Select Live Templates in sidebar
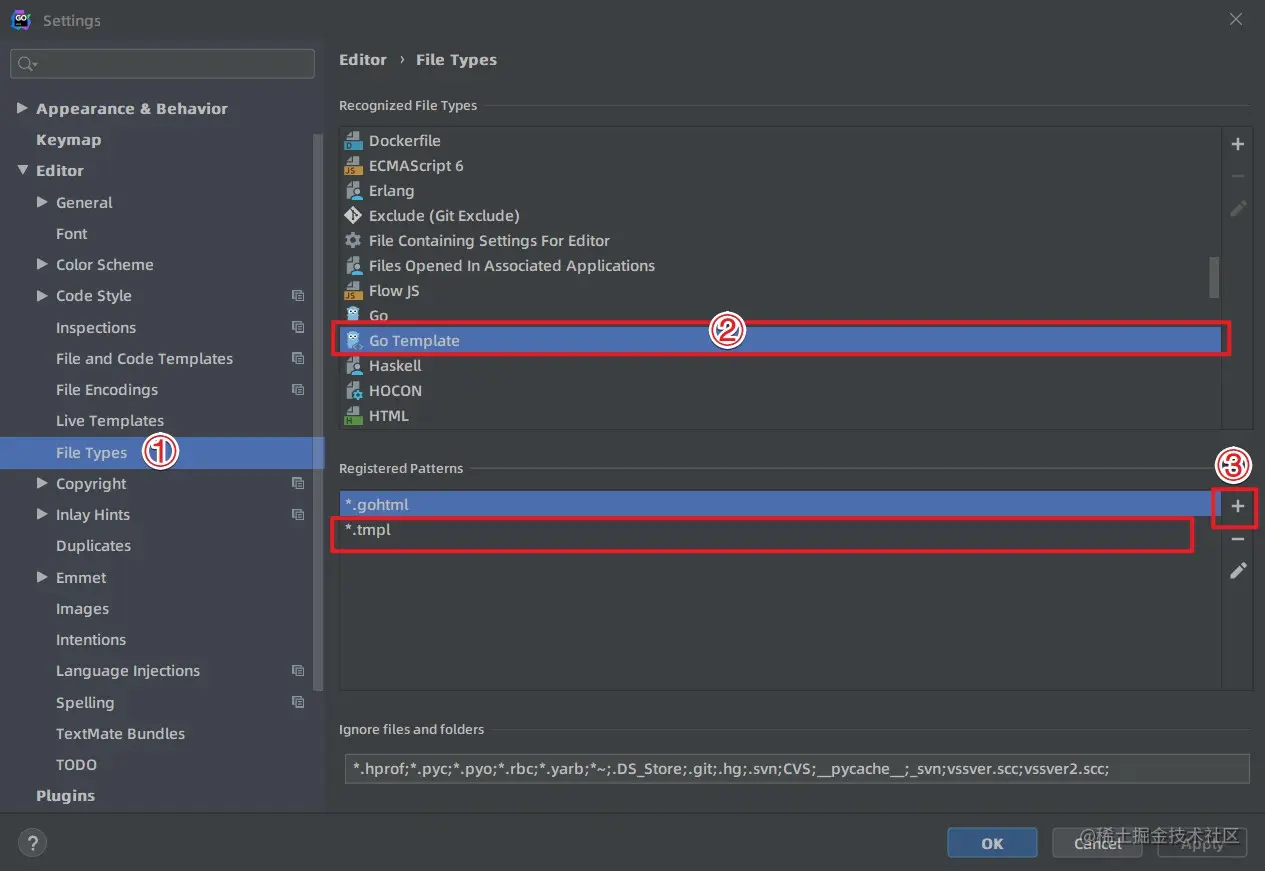Viewport: 1265px width, 871px height. coord(110,421)
